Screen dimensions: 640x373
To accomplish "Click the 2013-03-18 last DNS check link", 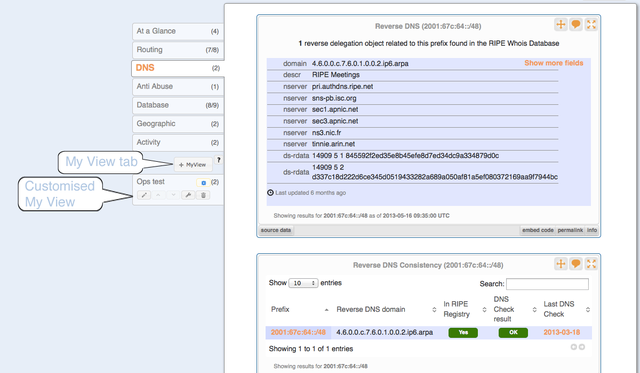I will point(561,332).
